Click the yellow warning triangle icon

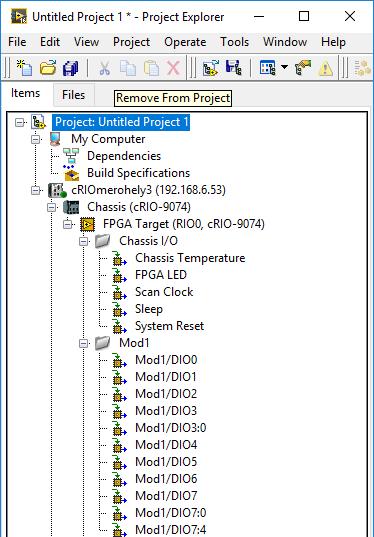click(326, 68)
